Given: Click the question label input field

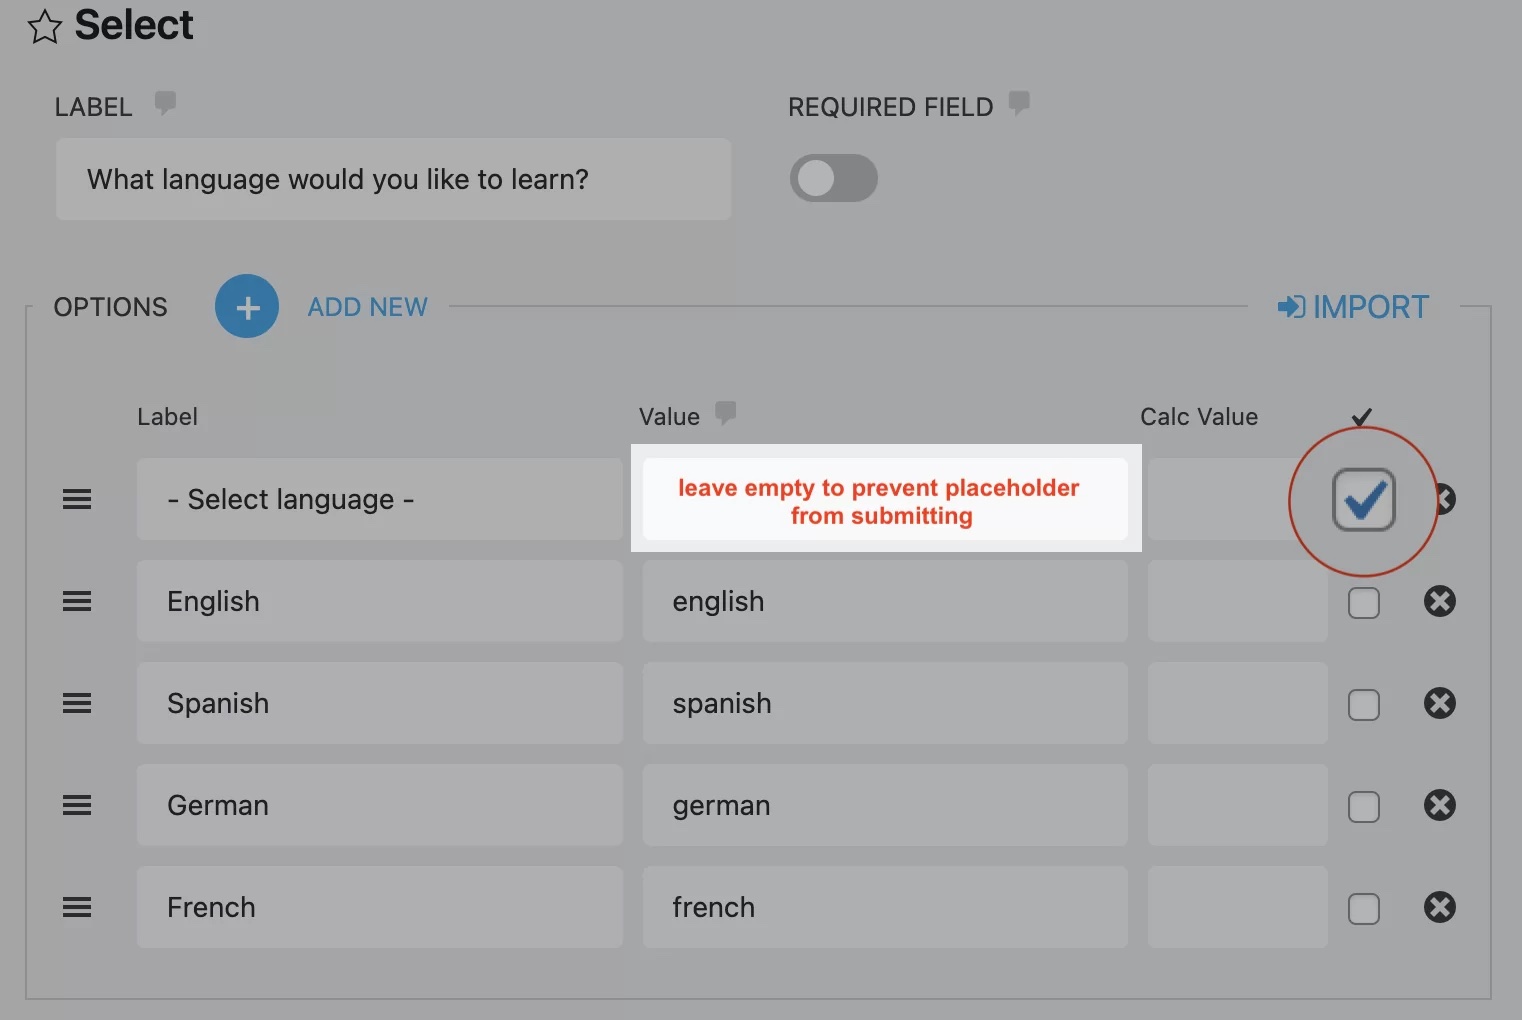Looking at the screenshot, I should (x=393, y=180).
